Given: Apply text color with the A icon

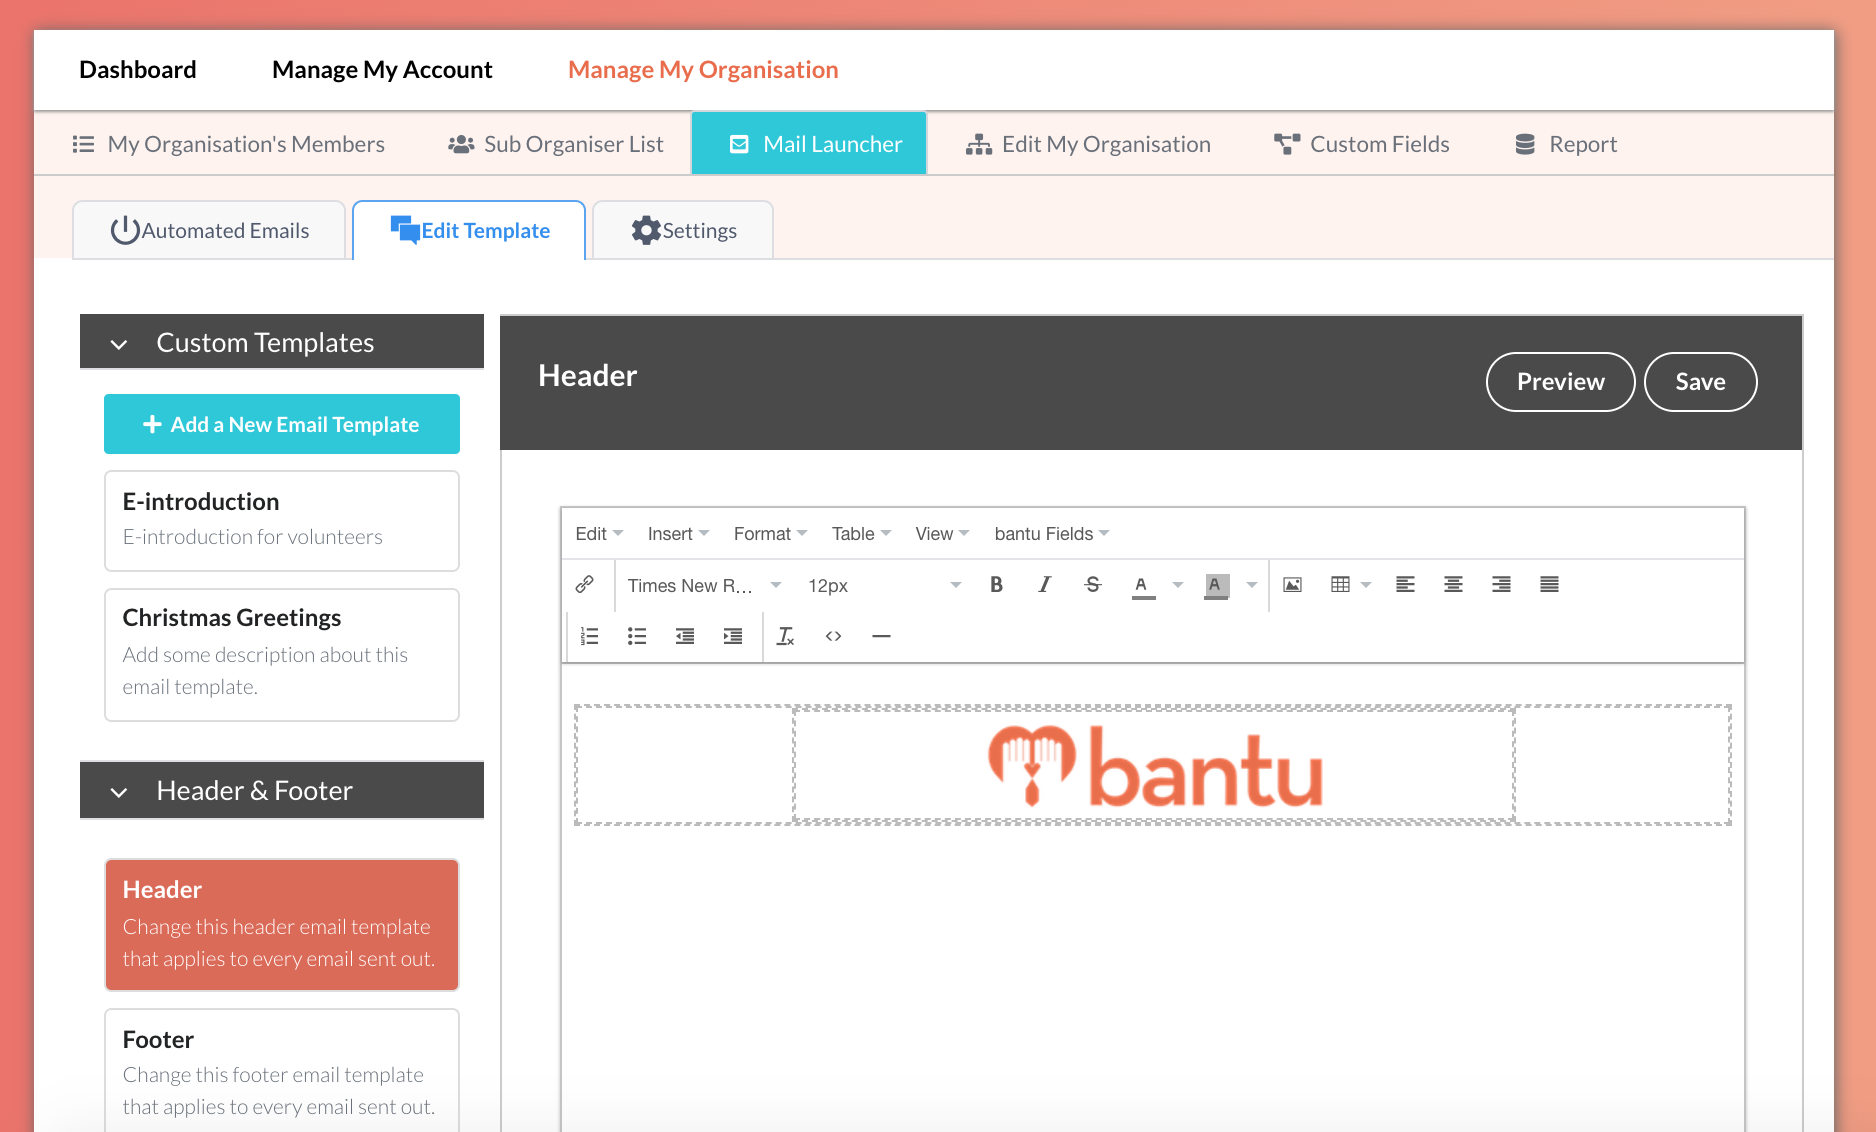Looking at the screenshot, I should [1142, 586].
